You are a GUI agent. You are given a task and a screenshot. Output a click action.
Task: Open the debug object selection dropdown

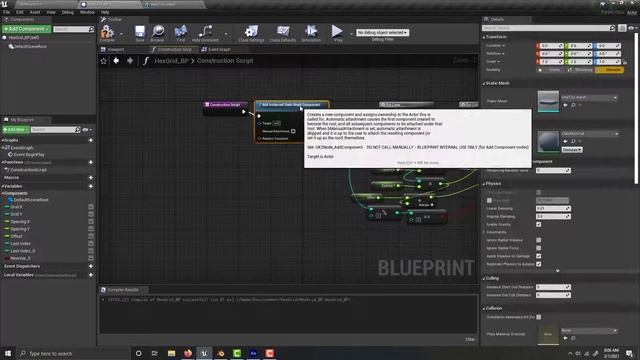coord(382,32)
